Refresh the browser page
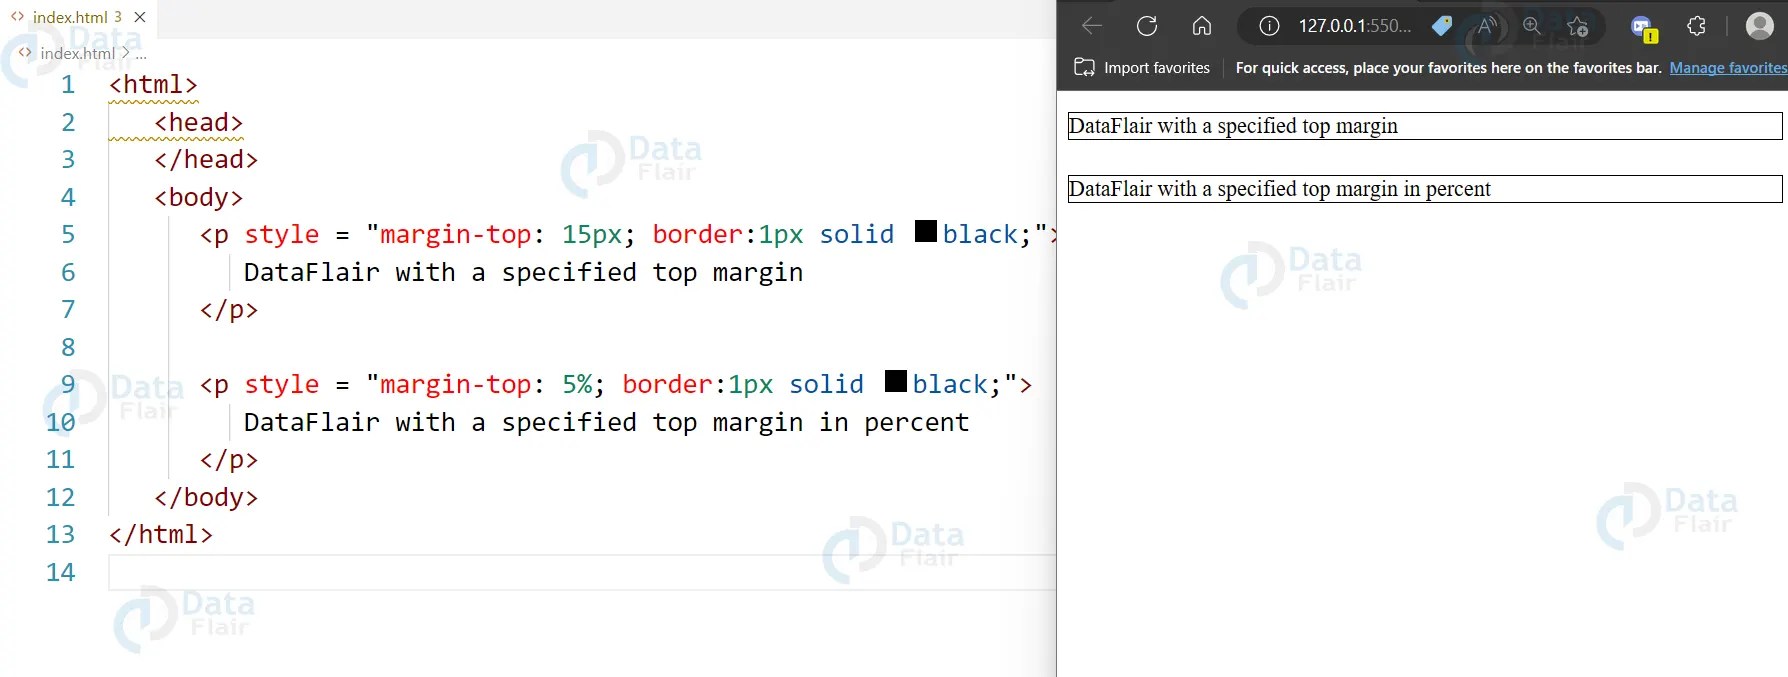1788x677 pixels. pyautogui.click(x=1147, y=26)
